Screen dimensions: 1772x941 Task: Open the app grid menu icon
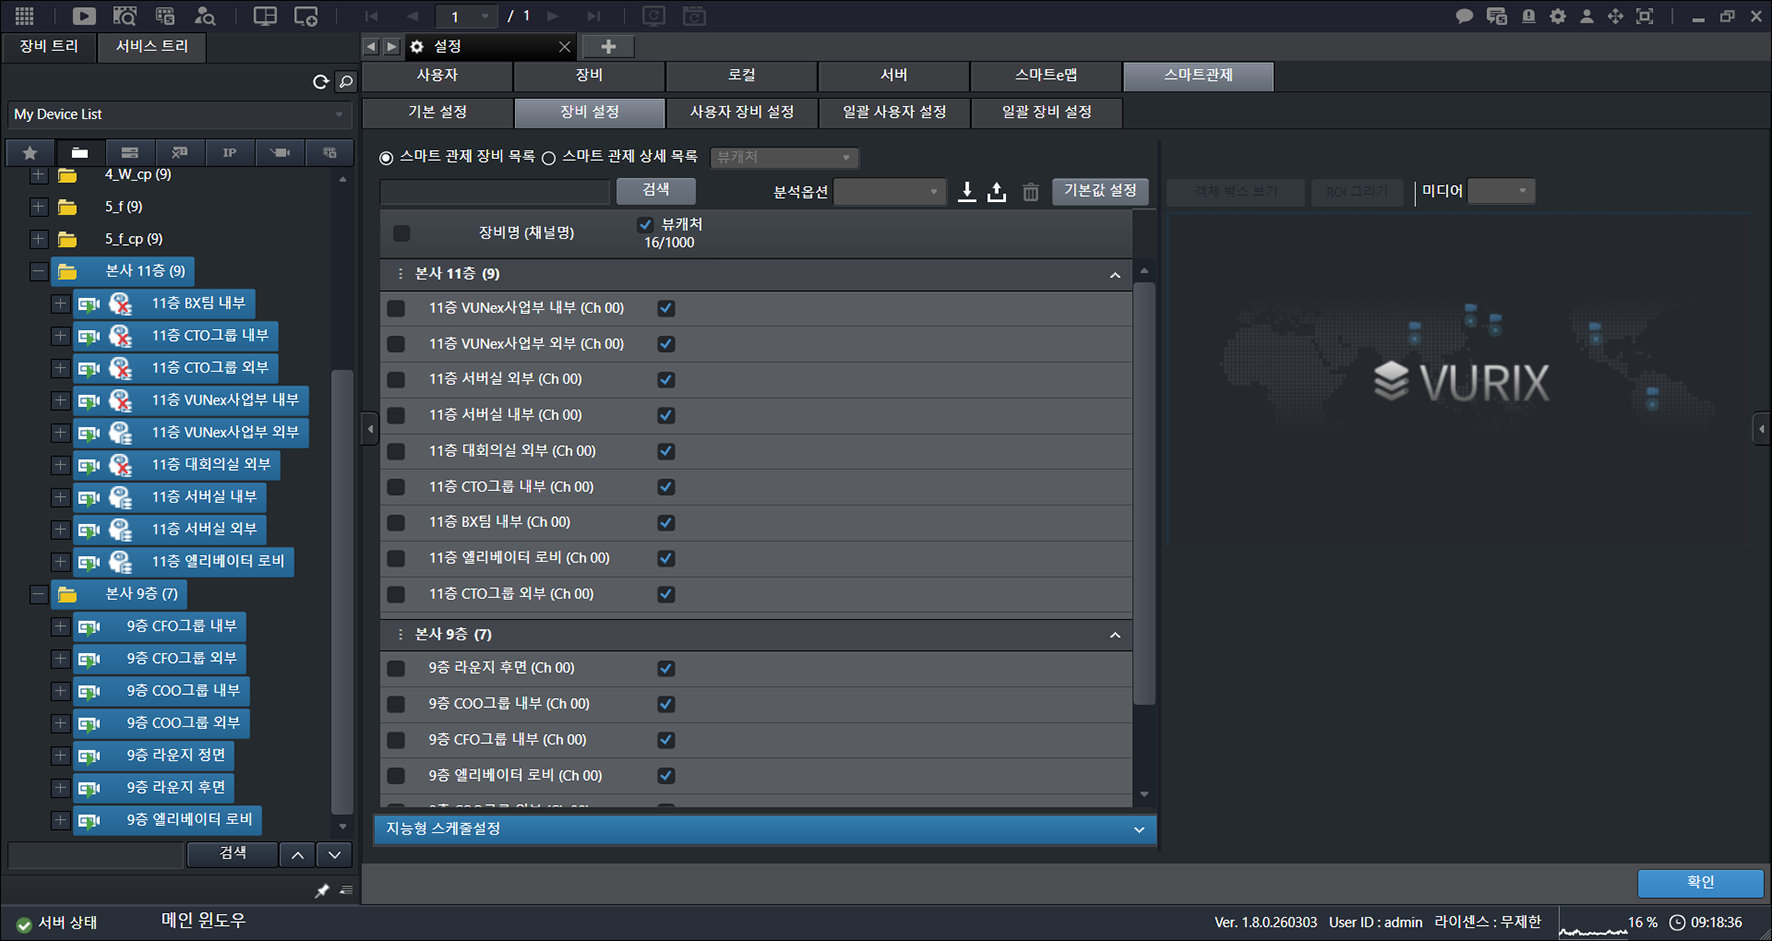(24, 16)
